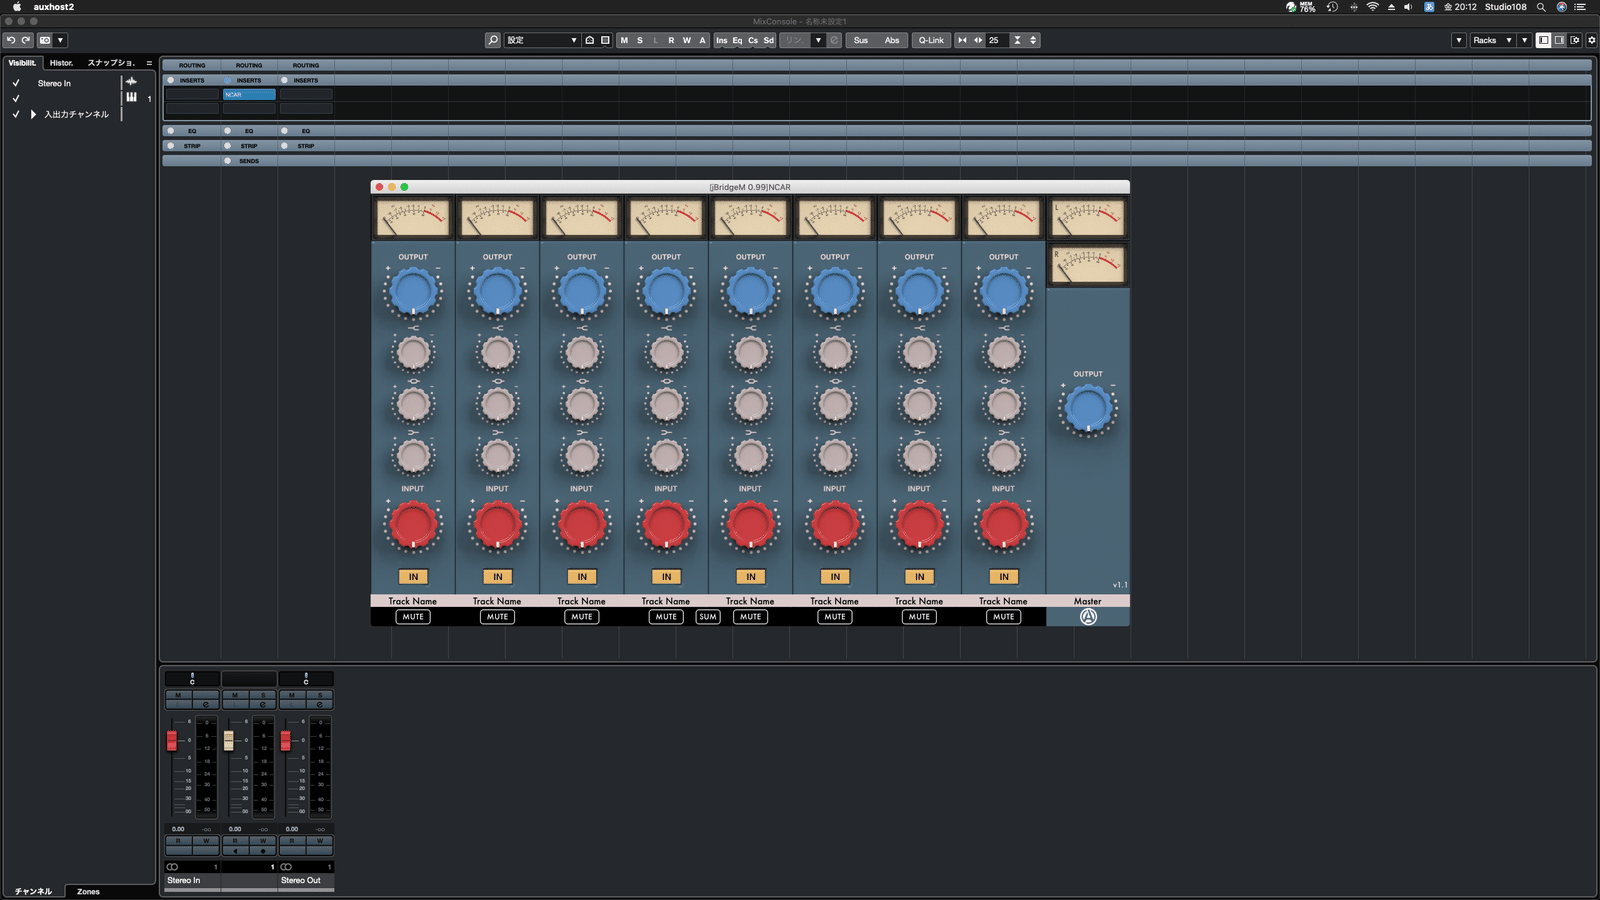
Task: Toggle the SENDS rack bypass dot
Action: point(228,160)
